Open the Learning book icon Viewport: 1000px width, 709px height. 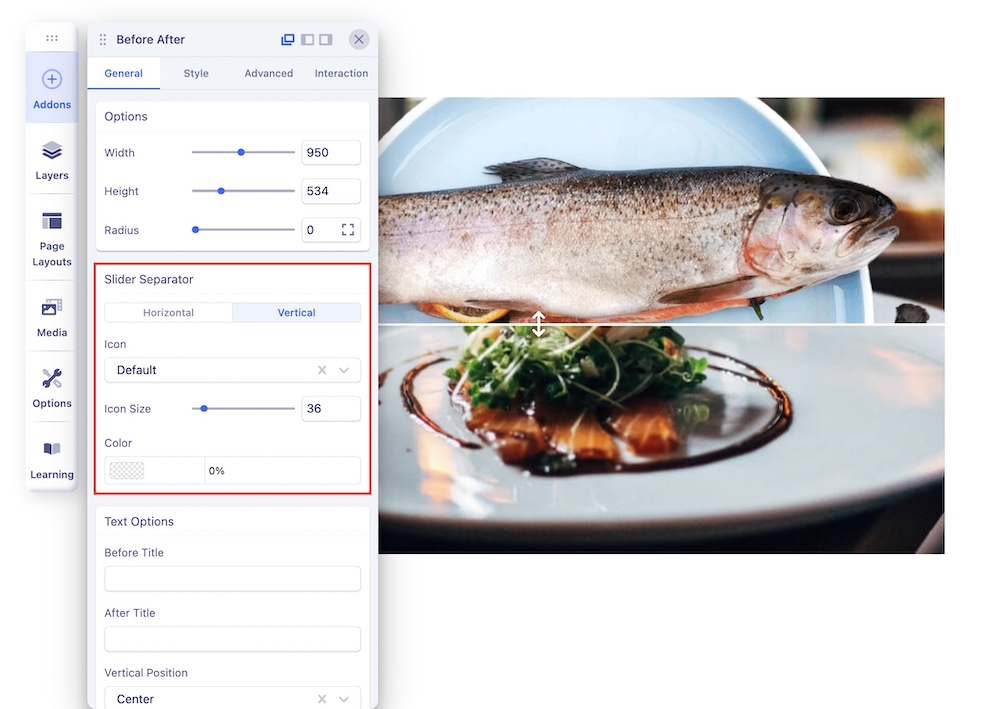[x=52, y=458]
